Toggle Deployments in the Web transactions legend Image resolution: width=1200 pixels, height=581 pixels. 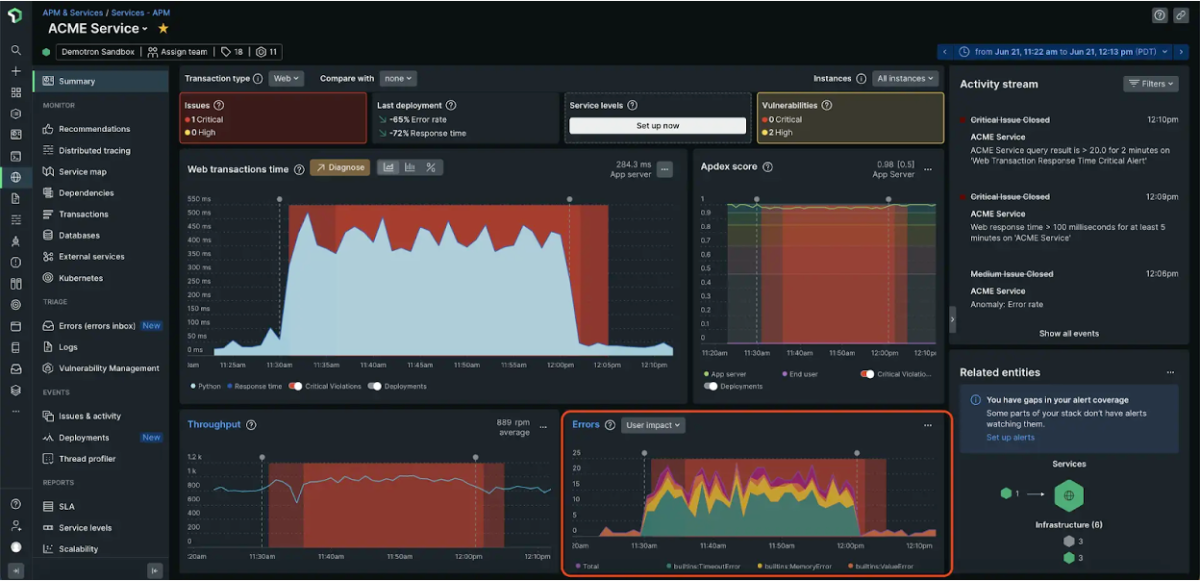pyautogui.click(x=372, y=388)
